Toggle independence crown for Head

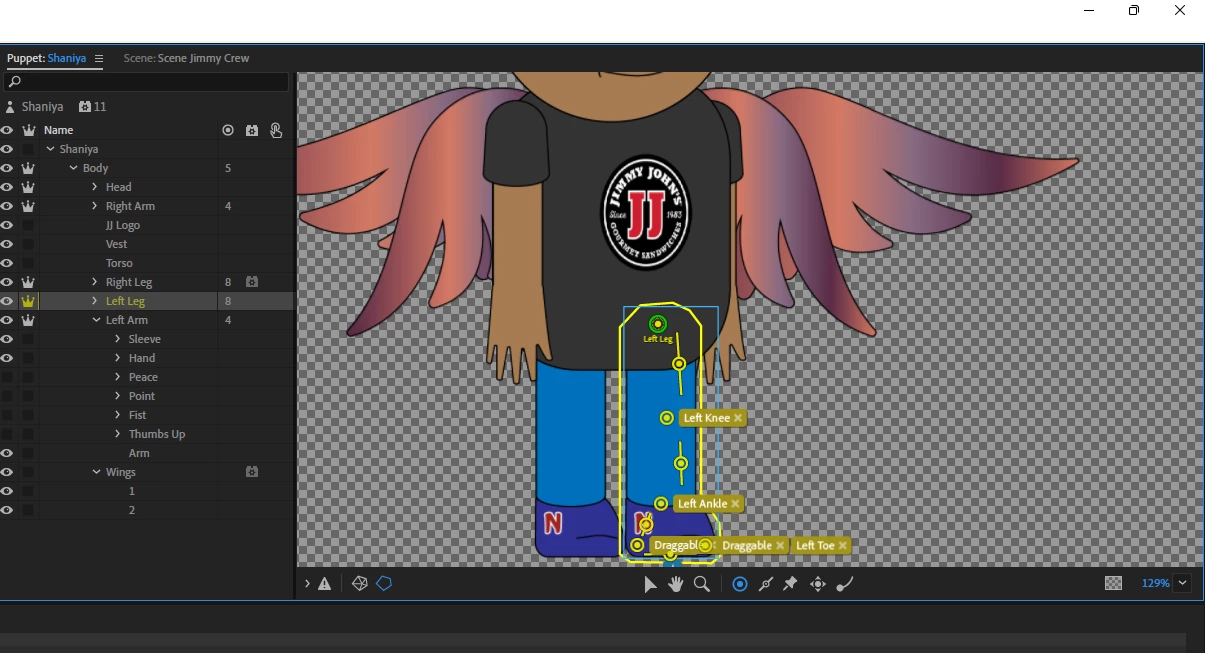coord(28,187)
